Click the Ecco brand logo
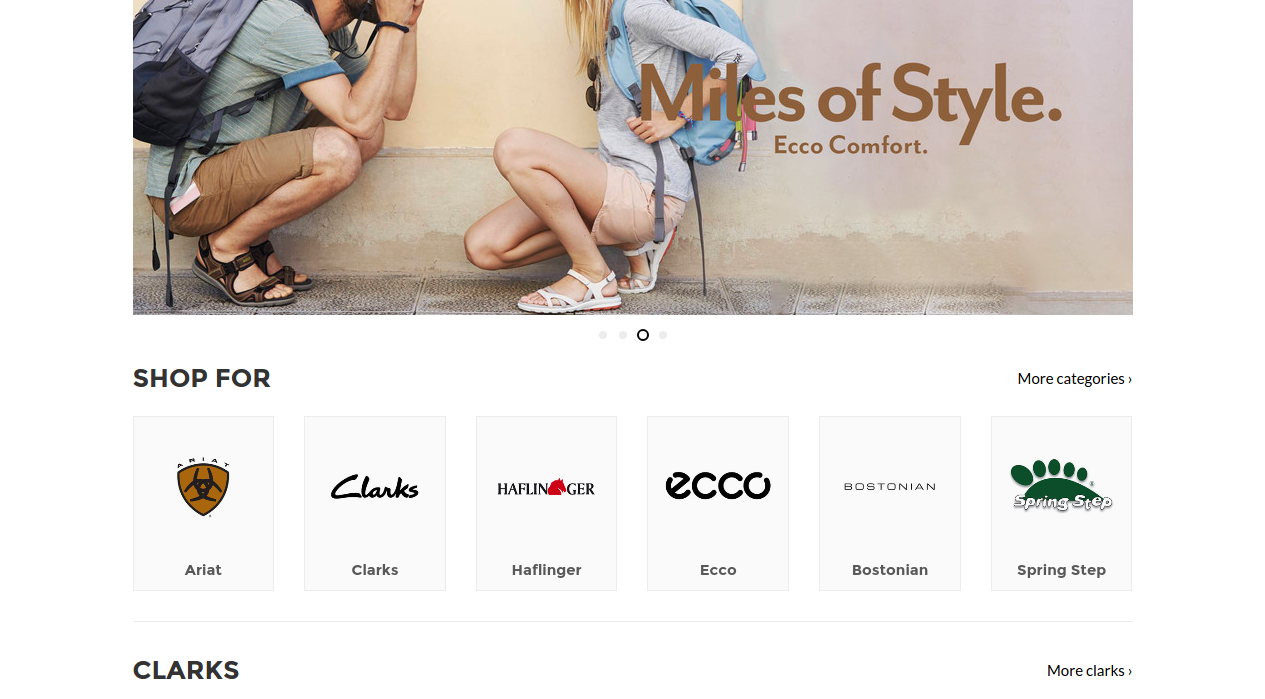1265x699 pixels. (x=718, y=486)
